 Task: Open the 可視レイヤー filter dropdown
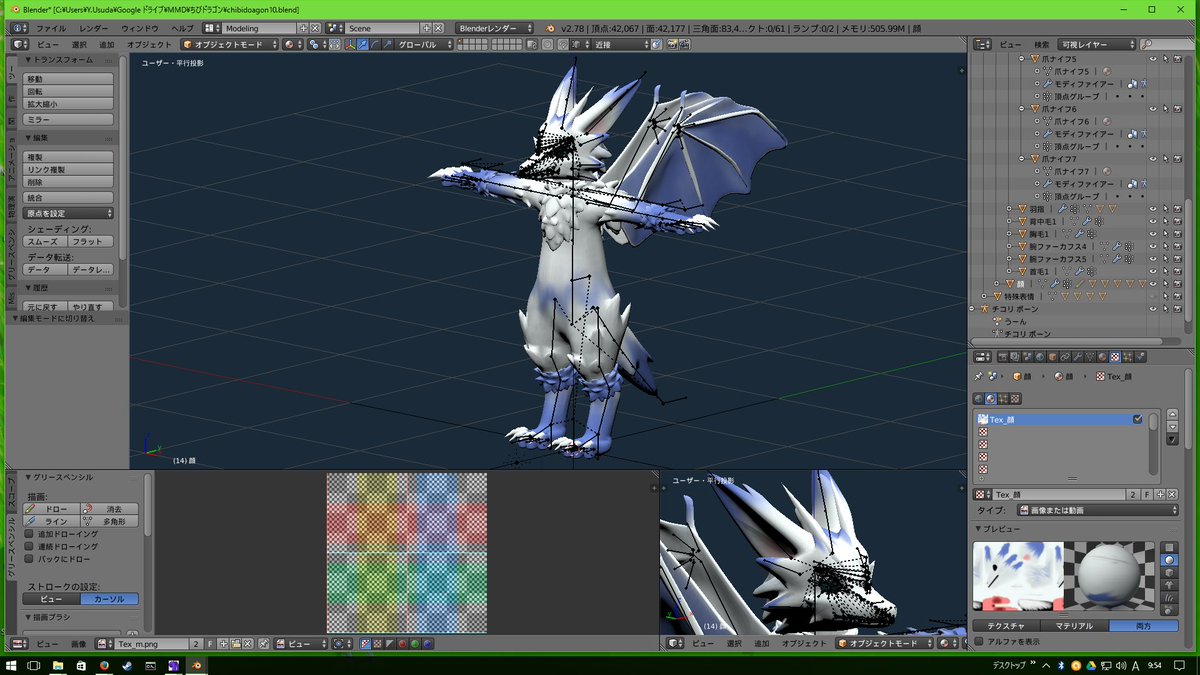[x=1097, y=46]
